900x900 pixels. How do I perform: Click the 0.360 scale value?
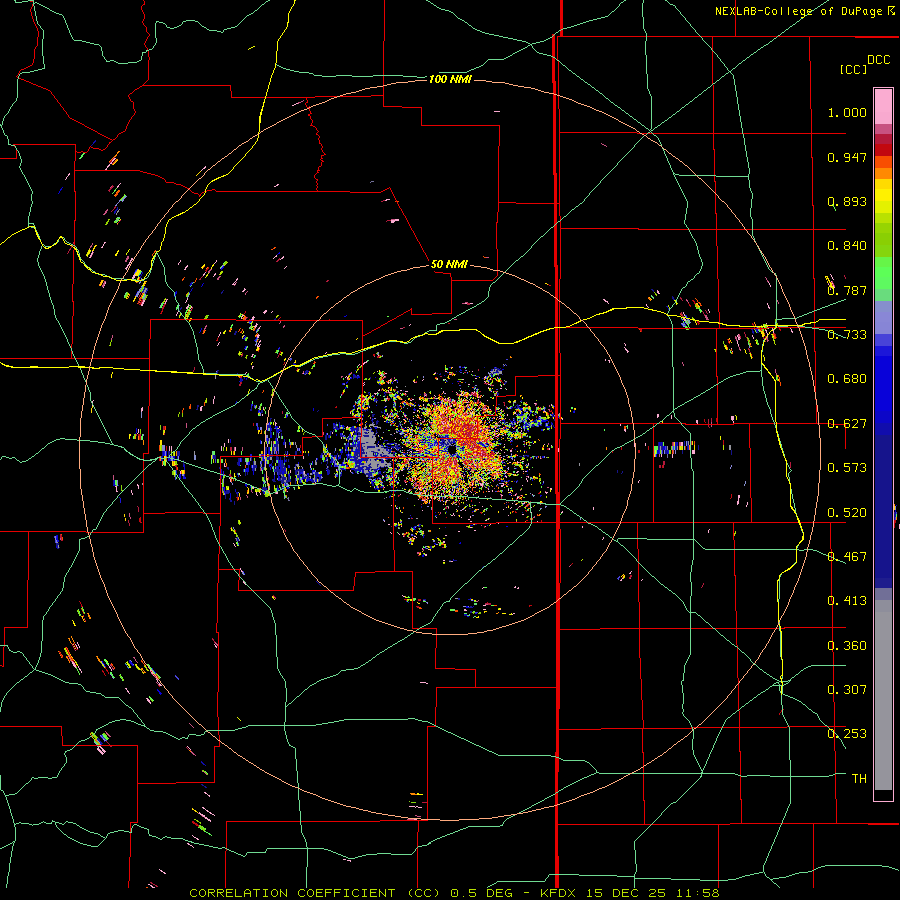(x=847, y=646)
